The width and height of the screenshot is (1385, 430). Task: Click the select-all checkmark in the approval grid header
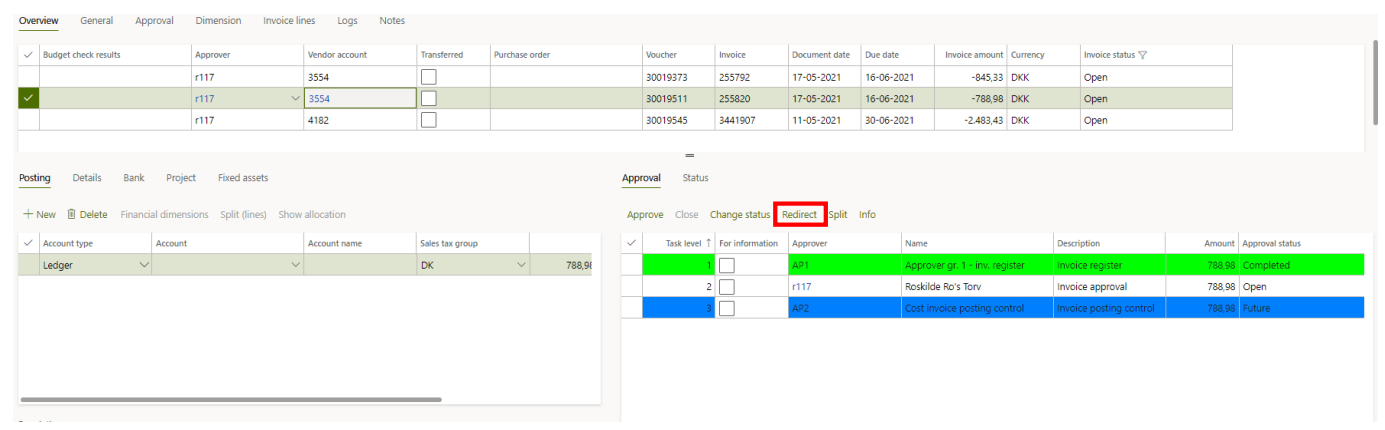click(x=631, y=243)
